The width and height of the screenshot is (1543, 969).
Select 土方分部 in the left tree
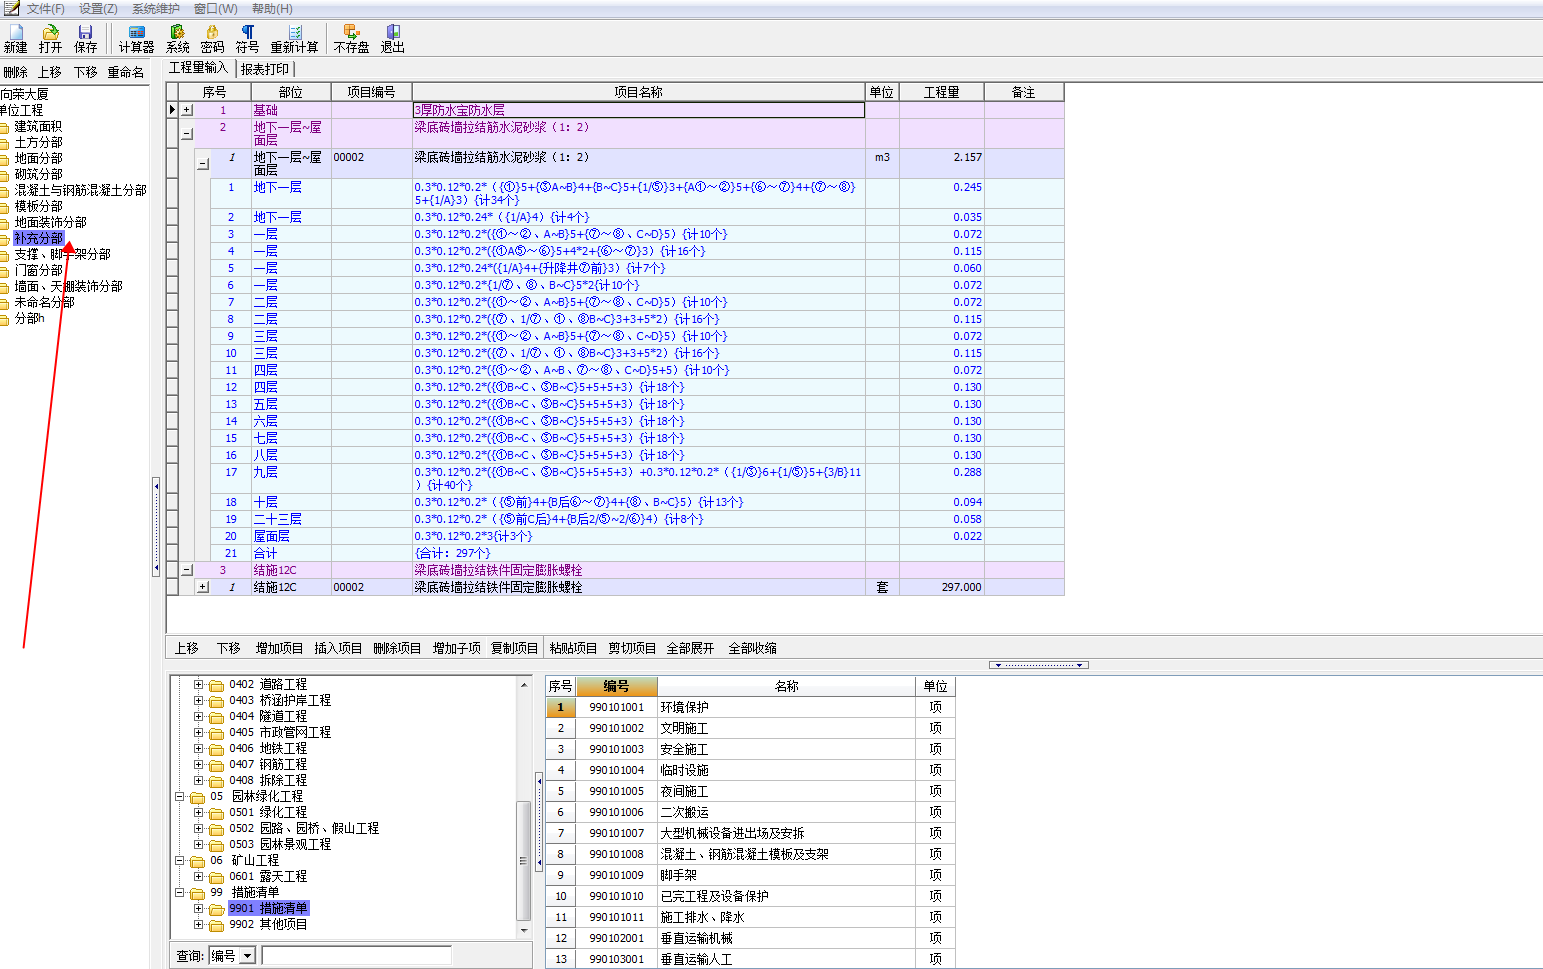tap(38, 142)
